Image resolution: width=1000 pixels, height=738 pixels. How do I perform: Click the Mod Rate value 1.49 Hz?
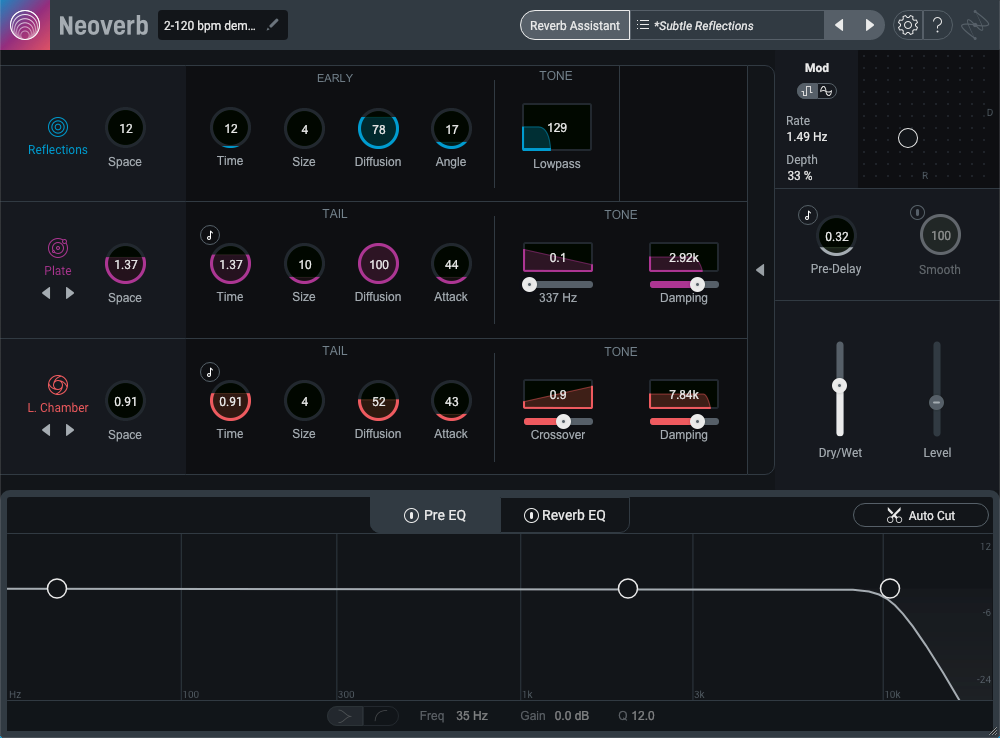pyautogui.click(x=807, y=137)
